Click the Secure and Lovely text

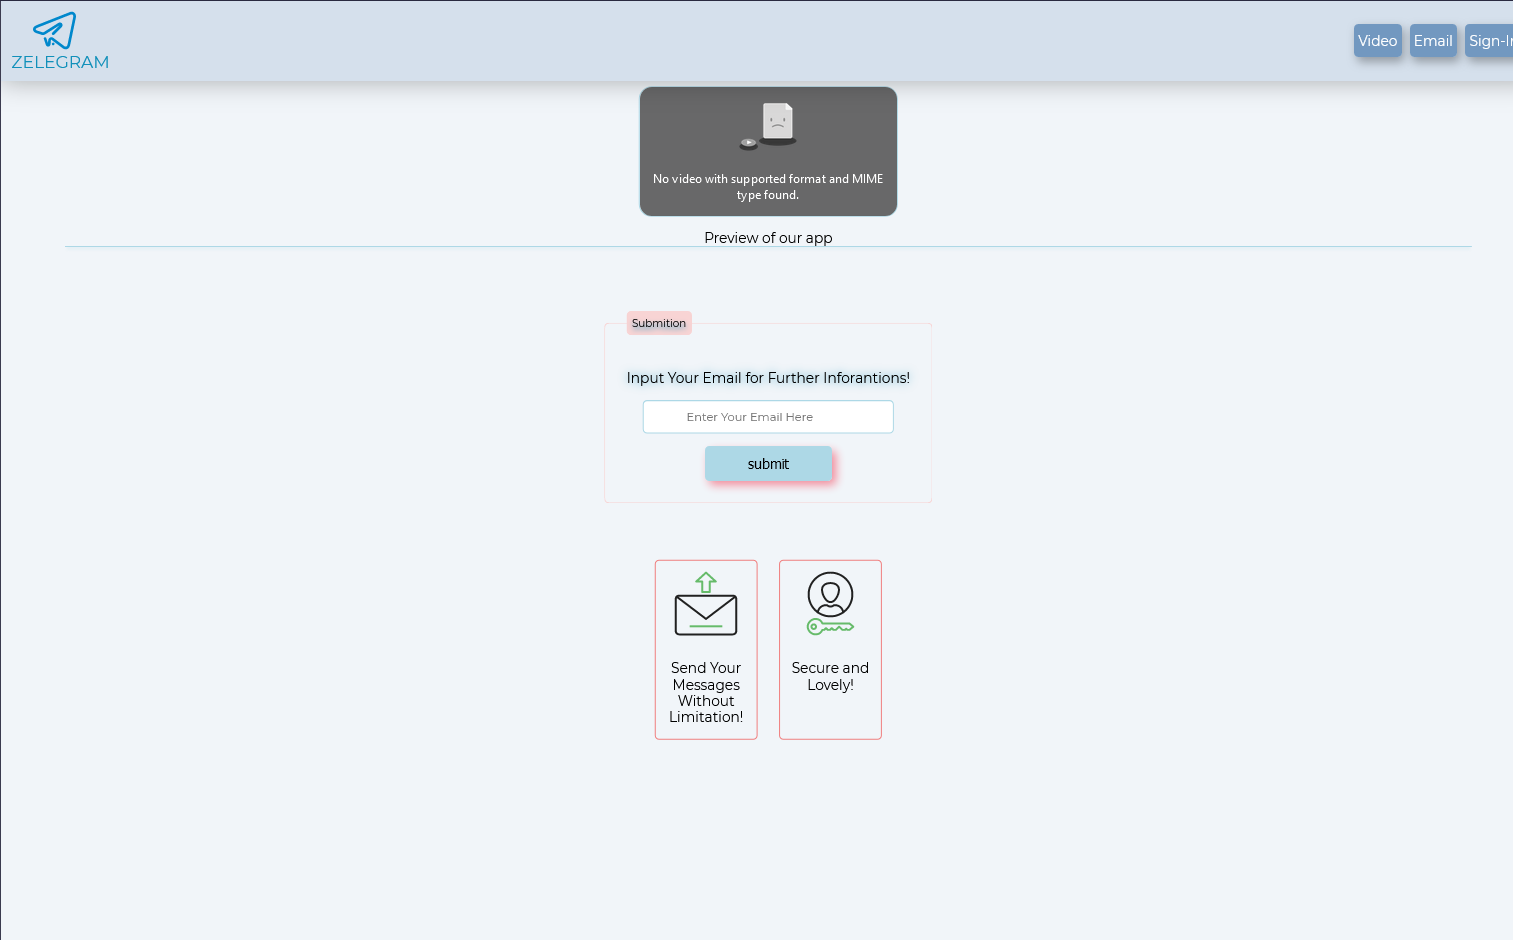[x=830, y=676]
